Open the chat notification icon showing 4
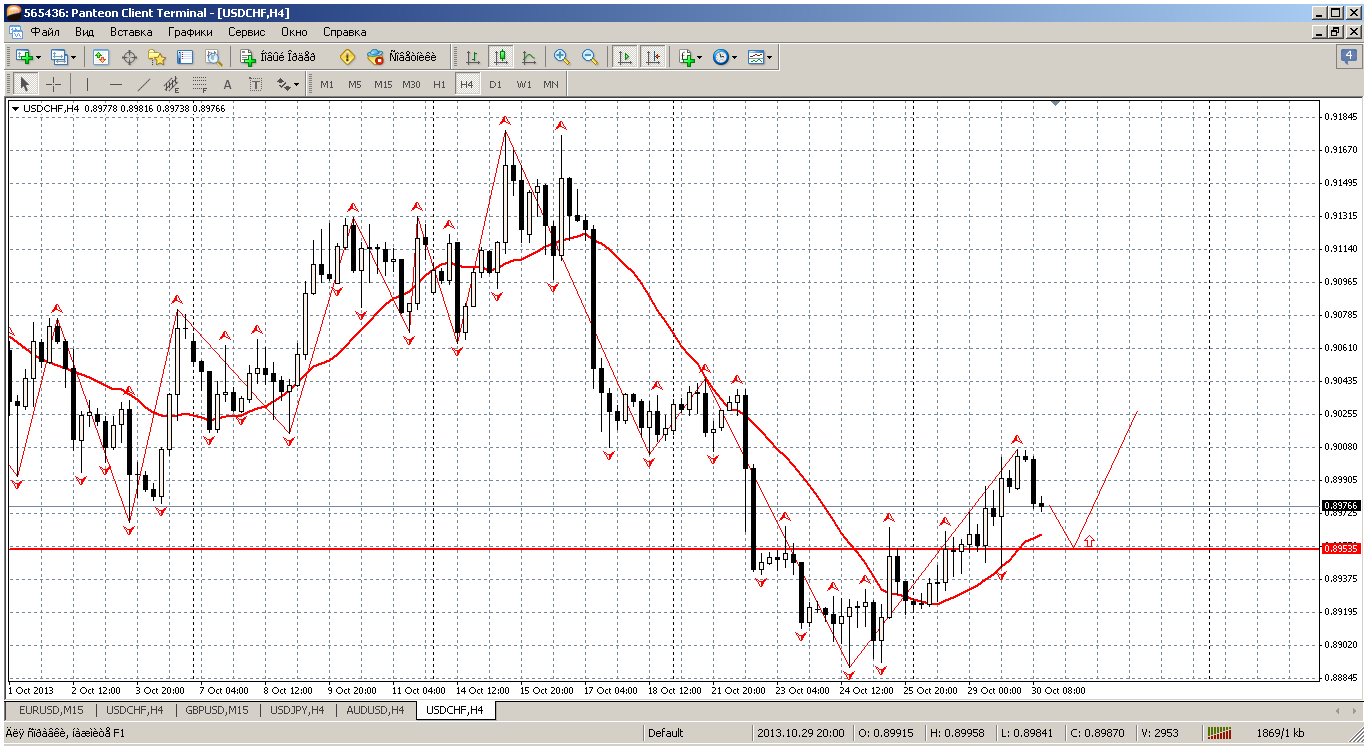This screenshot has height=746, width=1368. [1349, 57]
